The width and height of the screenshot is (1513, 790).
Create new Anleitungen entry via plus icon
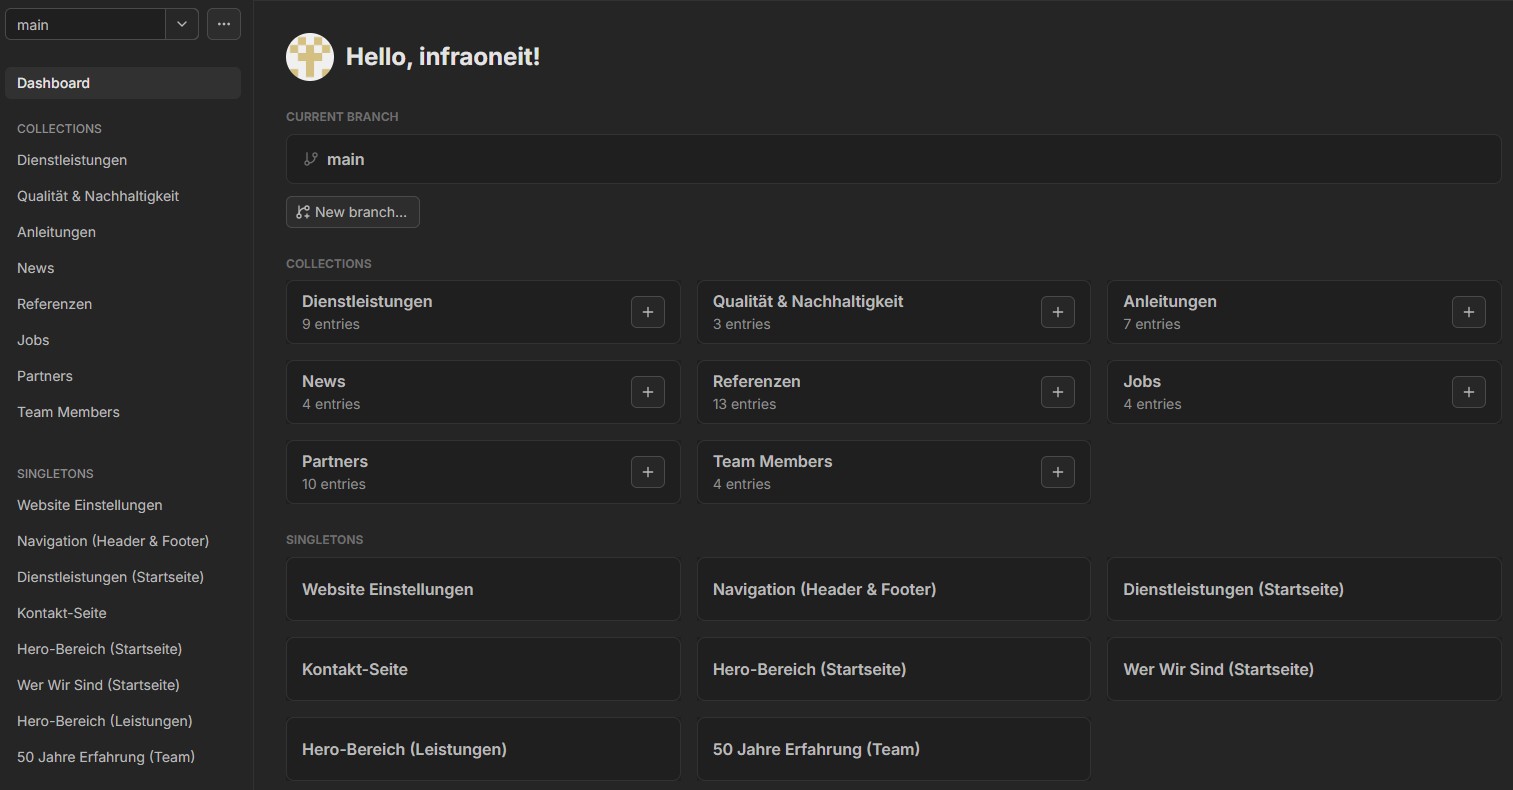[1468, 312]
